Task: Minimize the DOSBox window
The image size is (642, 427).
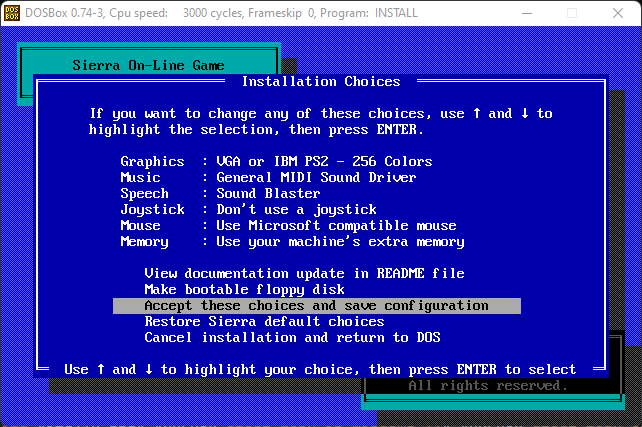Action: pos(527,13)
